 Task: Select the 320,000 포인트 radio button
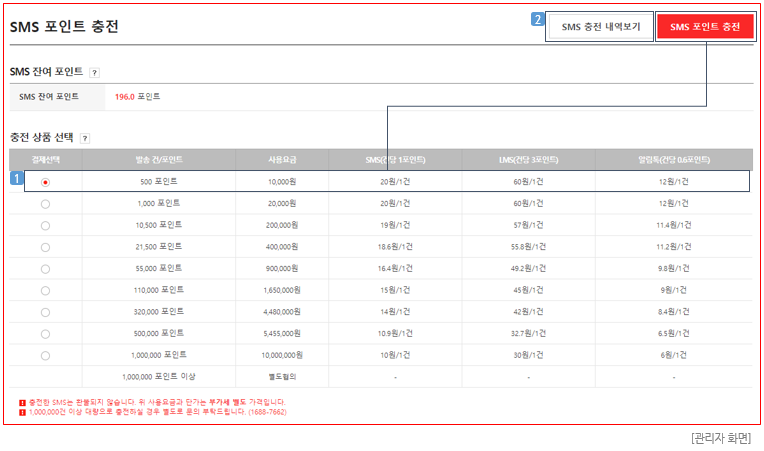pos(45,312)
